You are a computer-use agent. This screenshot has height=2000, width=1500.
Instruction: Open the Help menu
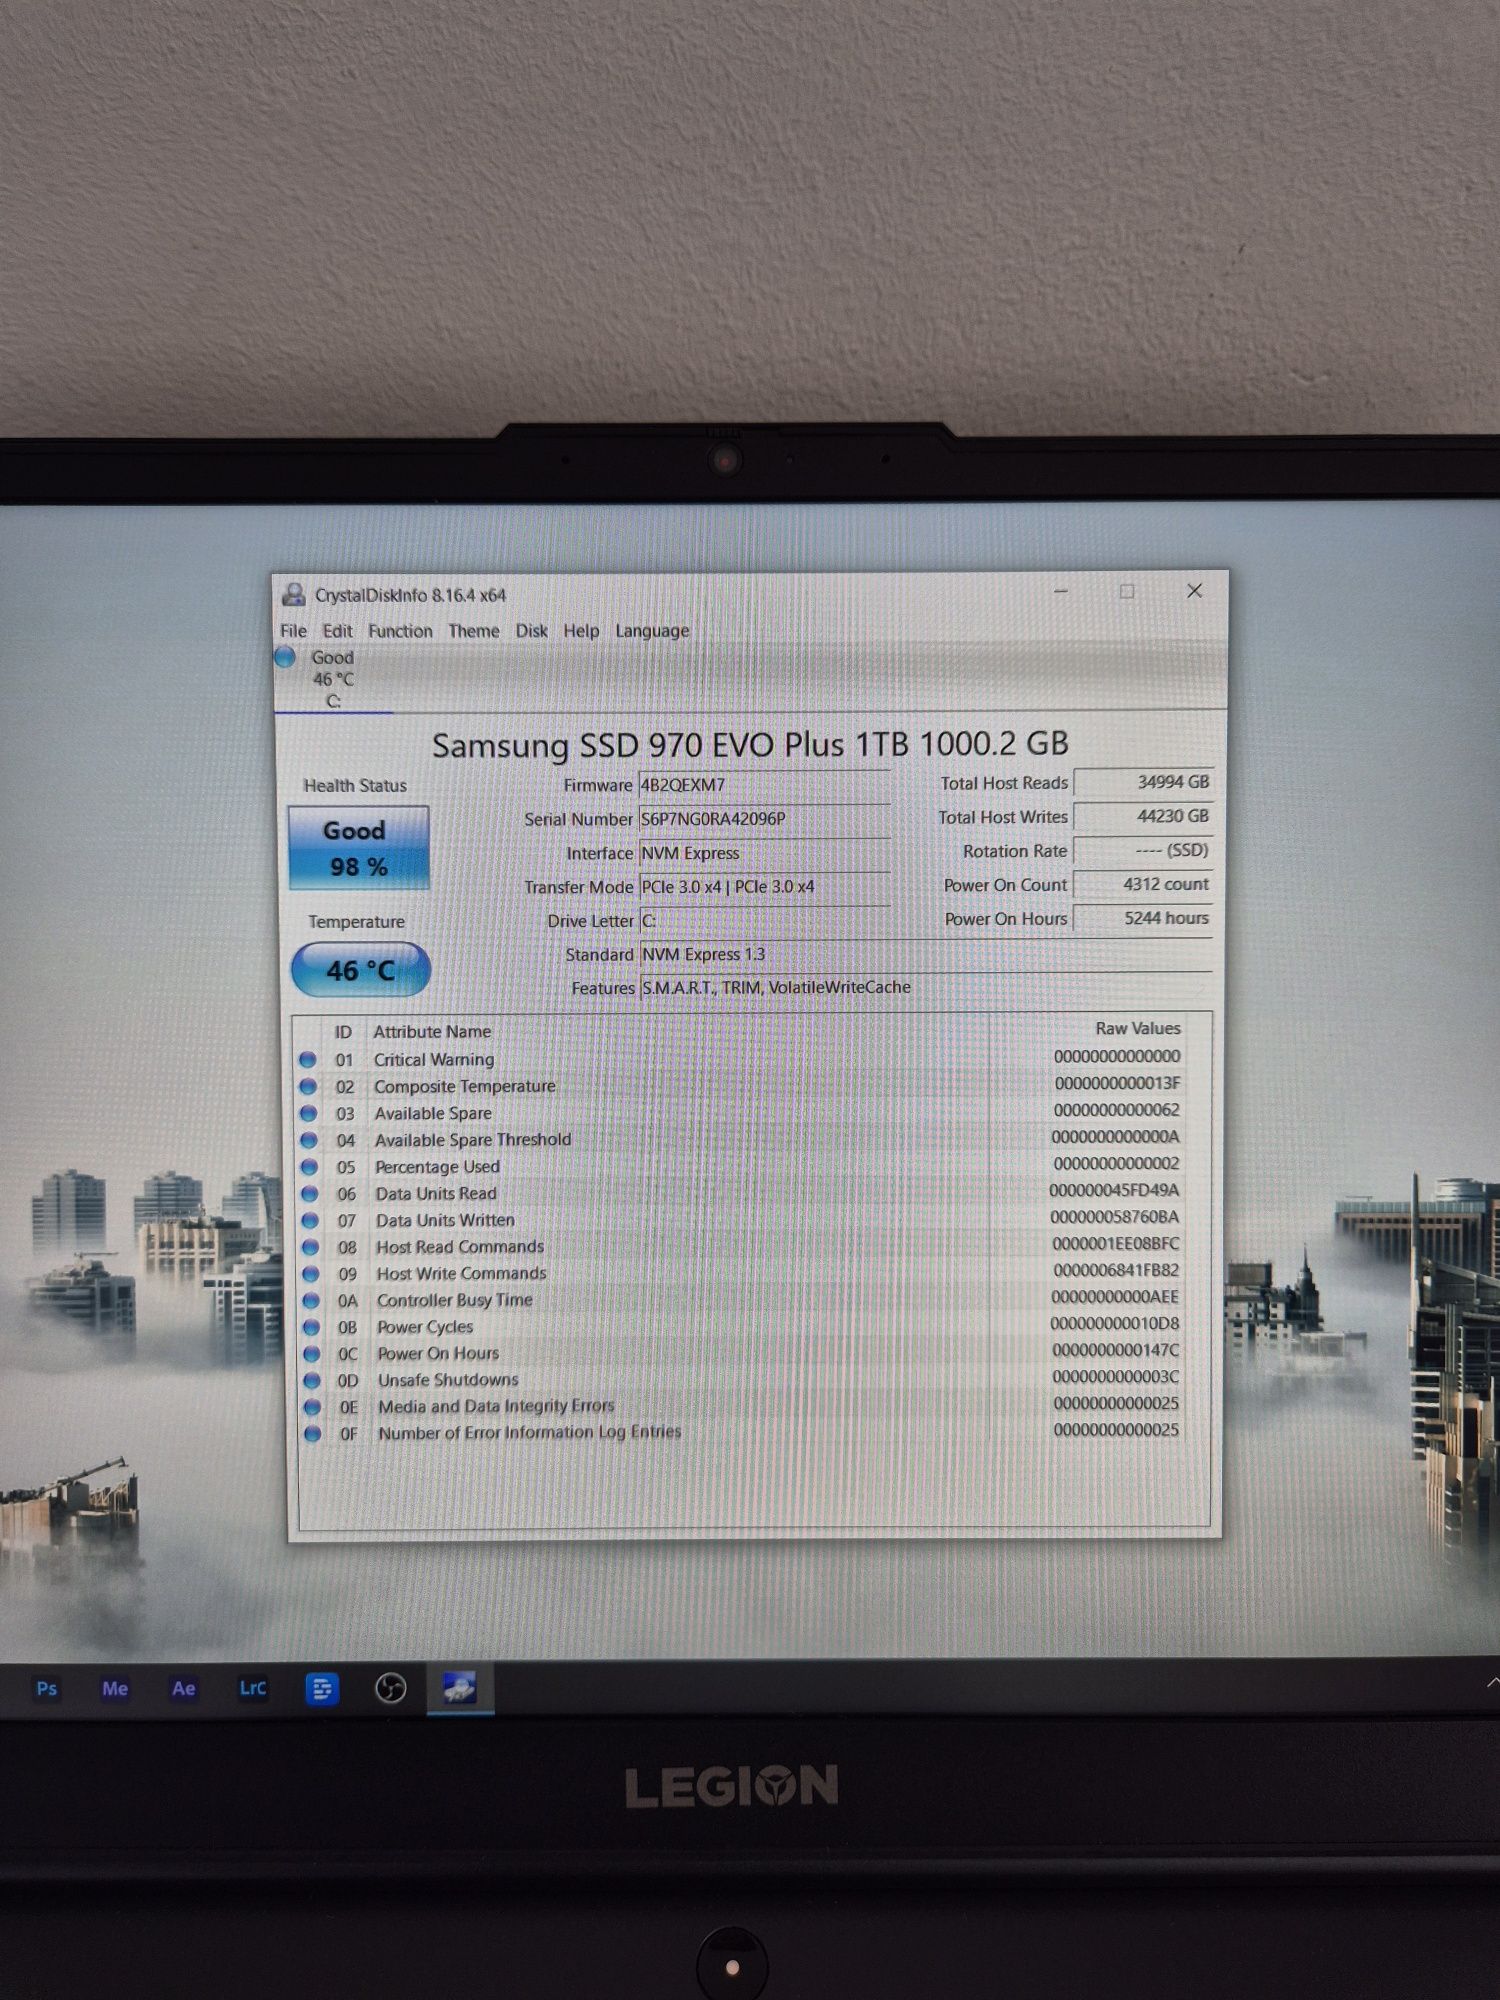580,631
